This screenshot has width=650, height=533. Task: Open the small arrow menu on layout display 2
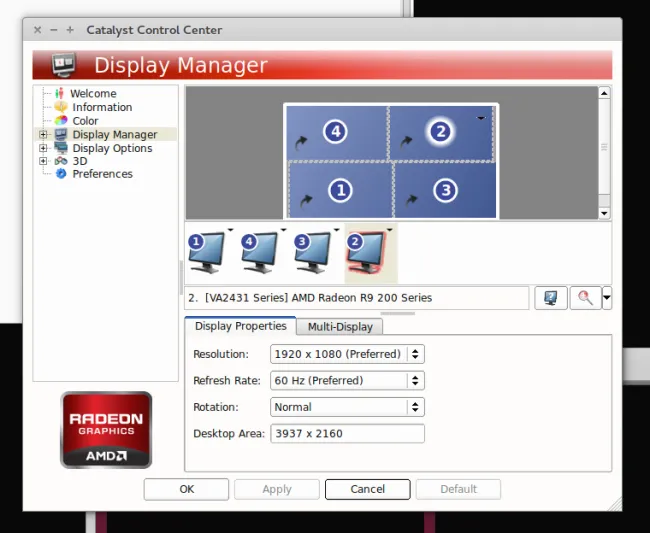coord(481,118)
